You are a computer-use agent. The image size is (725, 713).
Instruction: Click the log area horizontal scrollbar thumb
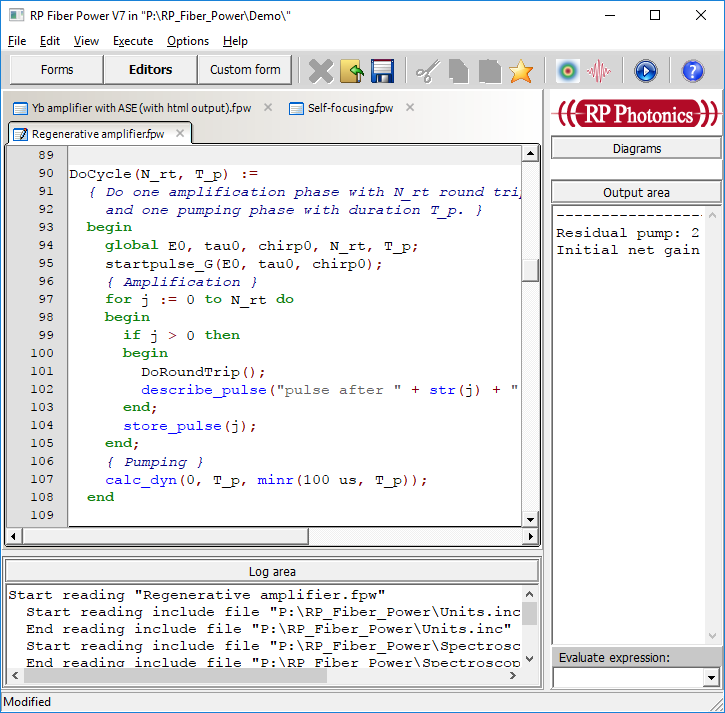176,676
